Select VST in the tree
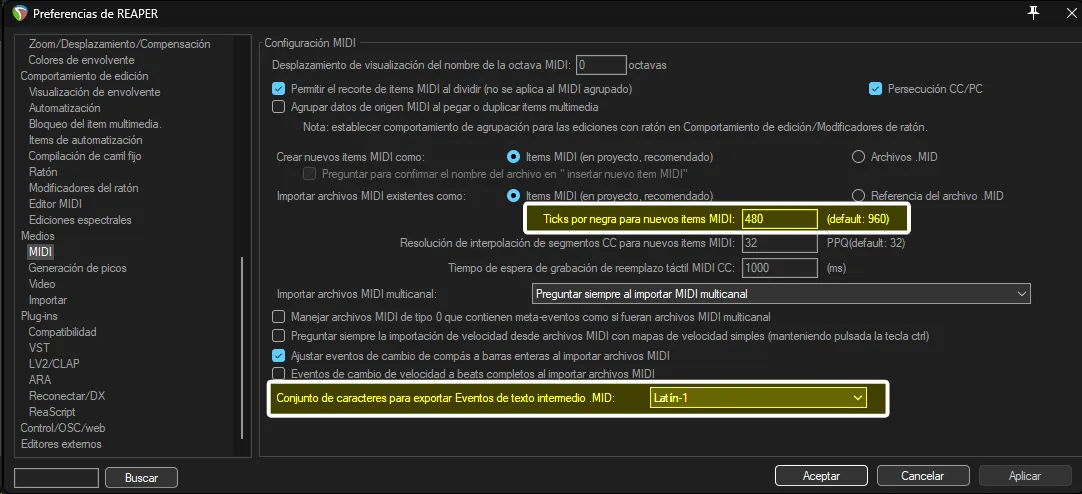Viewport: 1082px width, 494px height. 39,348
